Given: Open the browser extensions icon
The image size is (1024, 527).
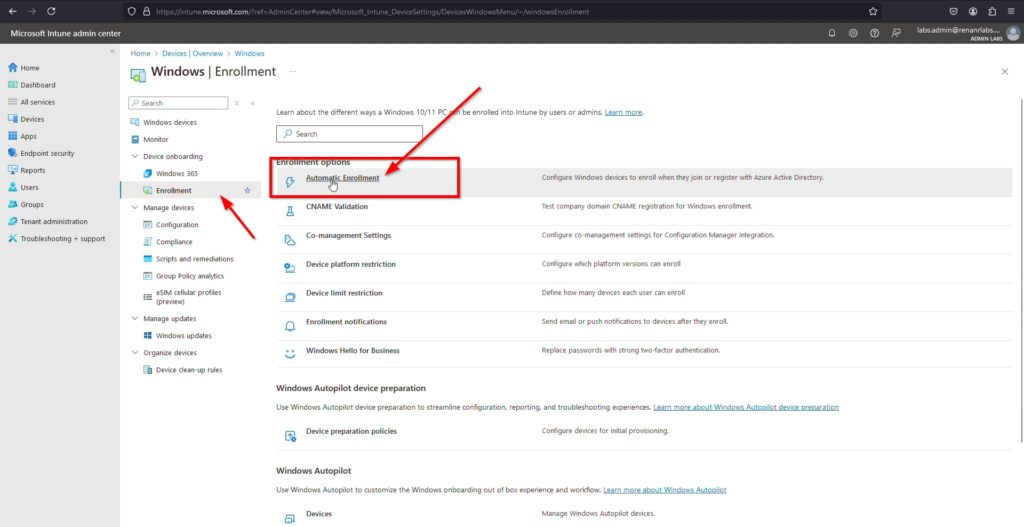Looking at the screenshot, I should 993,11.
